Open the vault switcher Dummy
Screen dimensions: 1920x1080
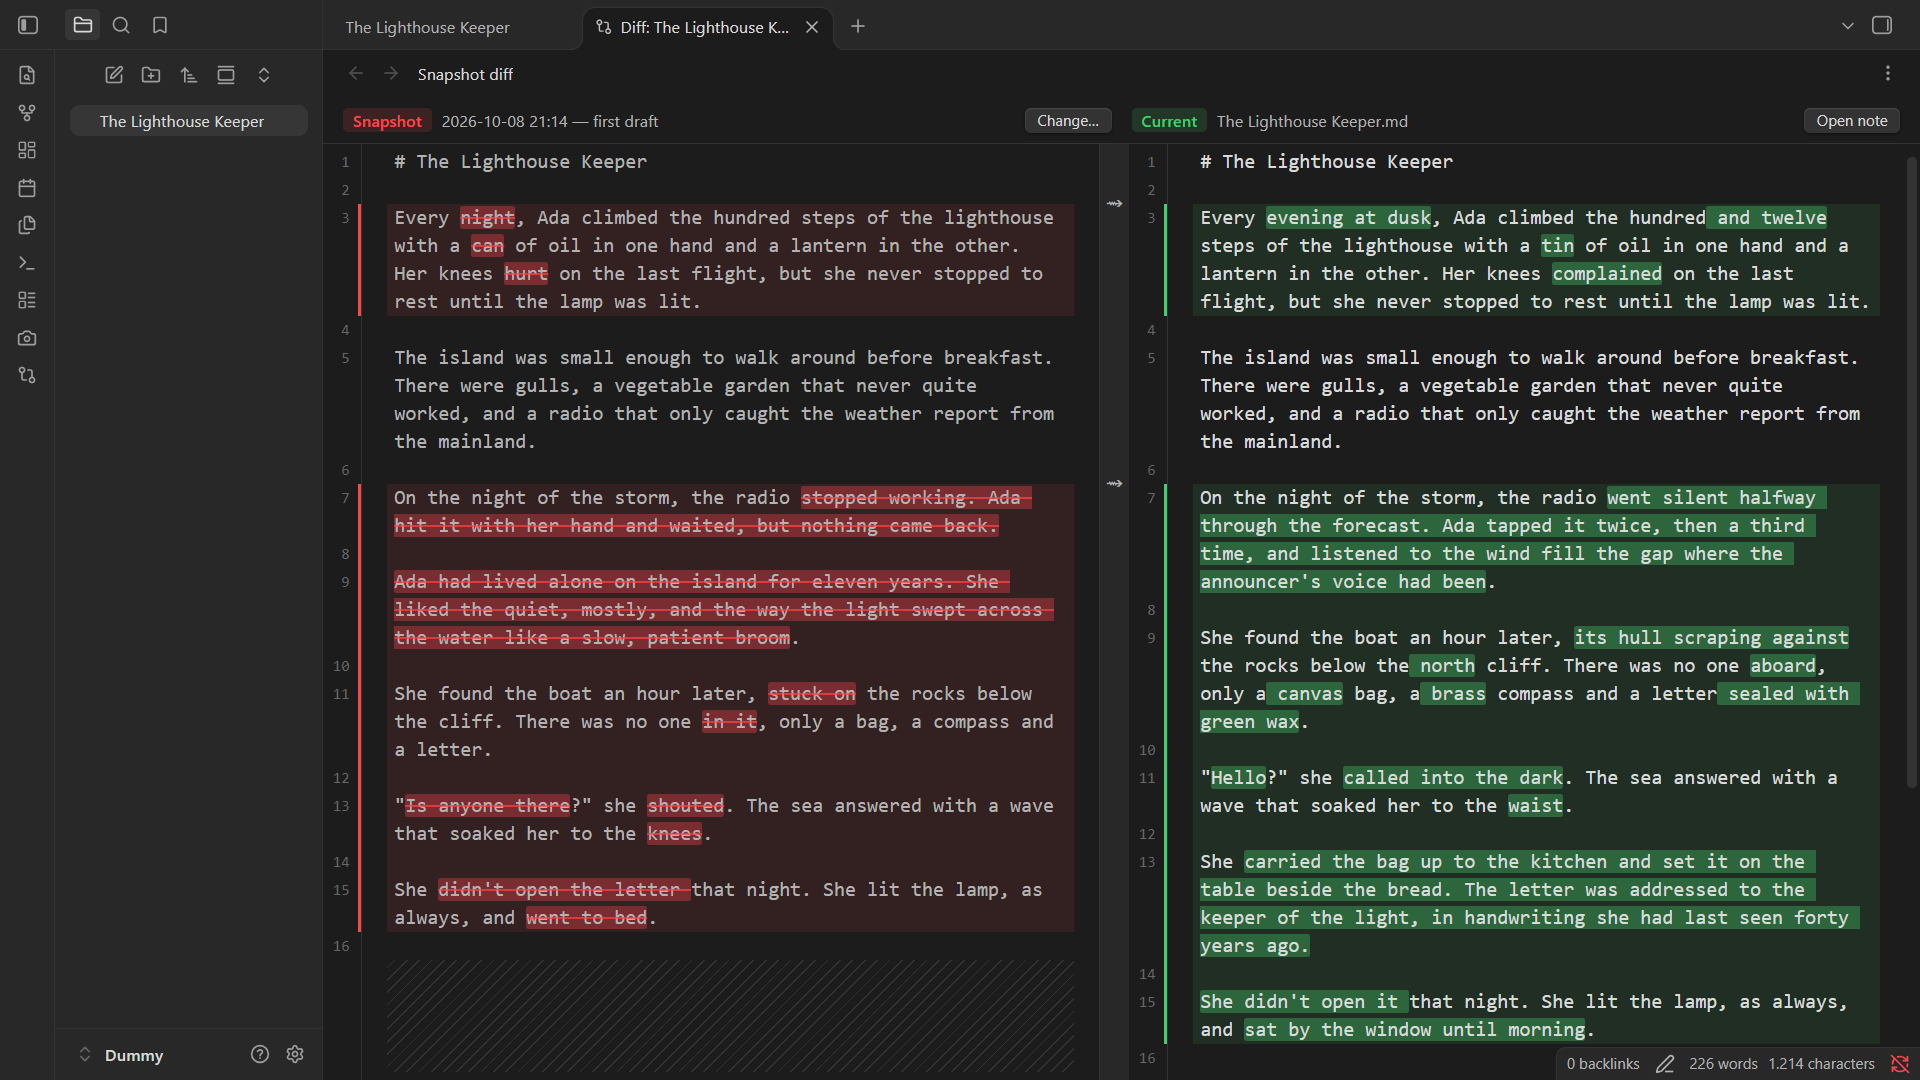(x=121, y=1055)
